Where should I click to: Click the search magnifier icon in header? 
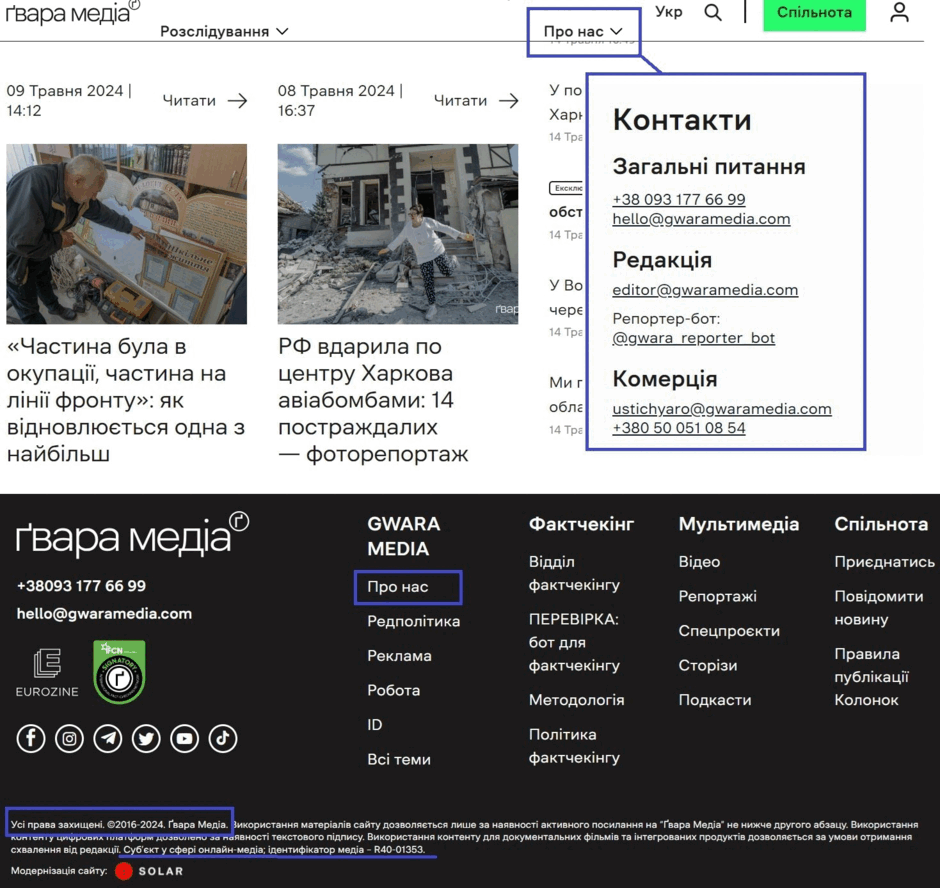click(713, 12)
